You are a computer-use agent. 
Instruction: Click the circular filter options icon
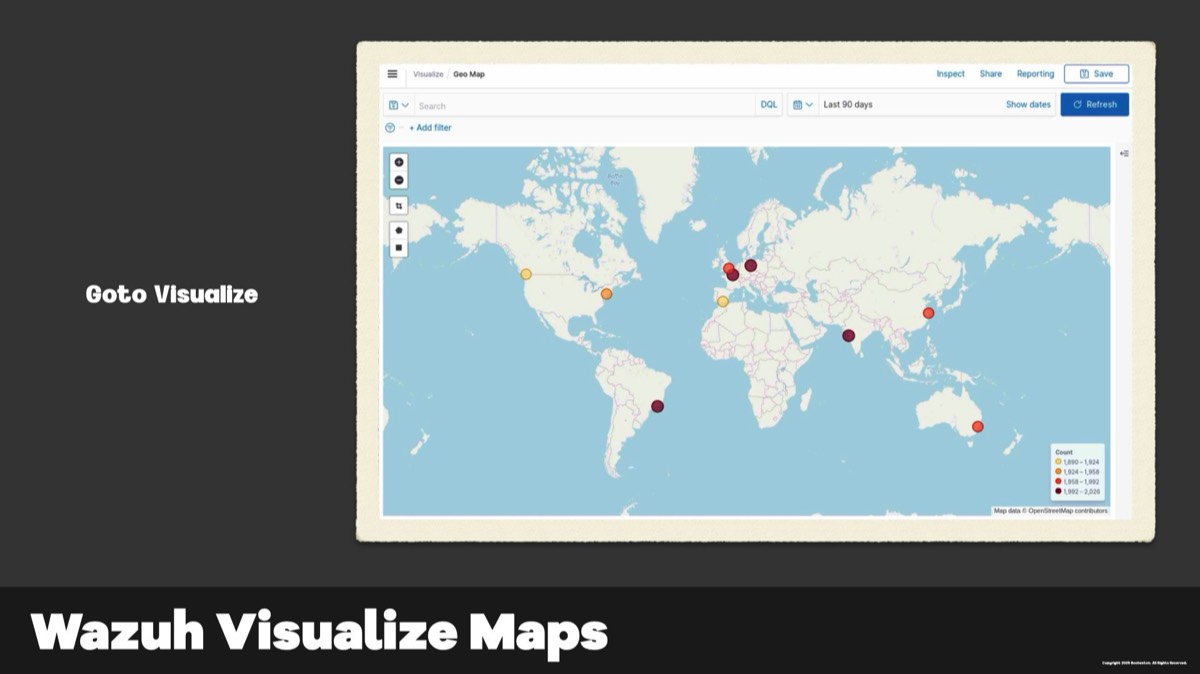click(390, 128)
